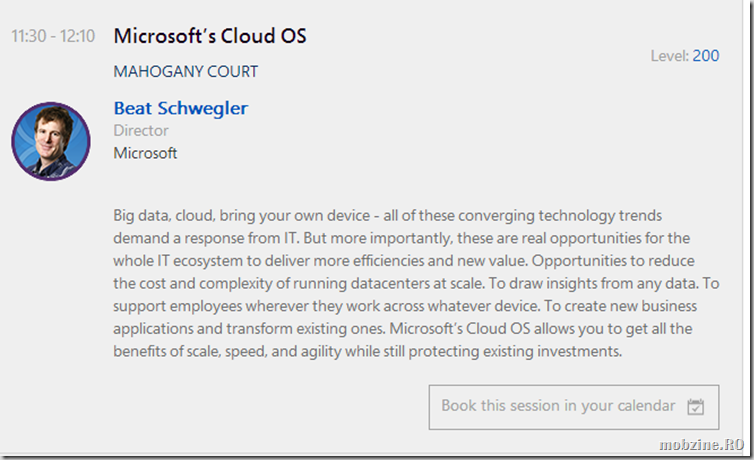This screenshot has width=754, height=460.
Task: Click the 200 level link
Action: (705, 56)
